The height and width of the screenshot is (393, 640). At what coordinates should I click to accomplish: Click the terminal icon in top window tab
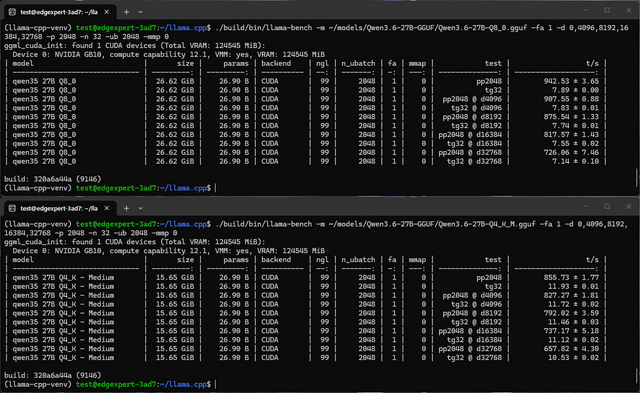click(x=12, y=12)
